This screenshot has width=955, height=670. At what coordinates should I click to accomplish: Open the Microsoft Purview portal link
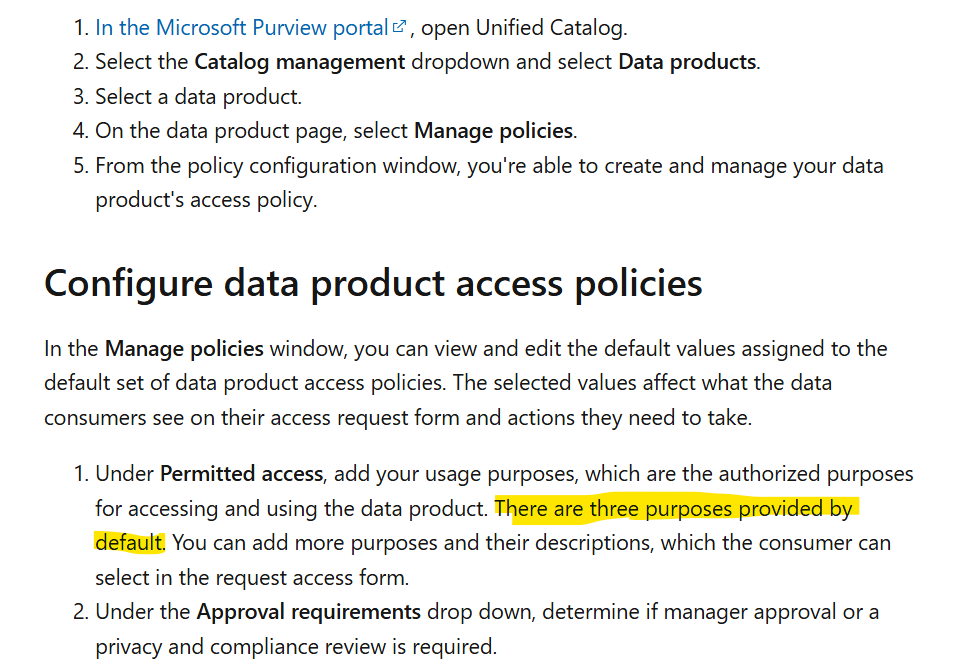coord(242,28)
